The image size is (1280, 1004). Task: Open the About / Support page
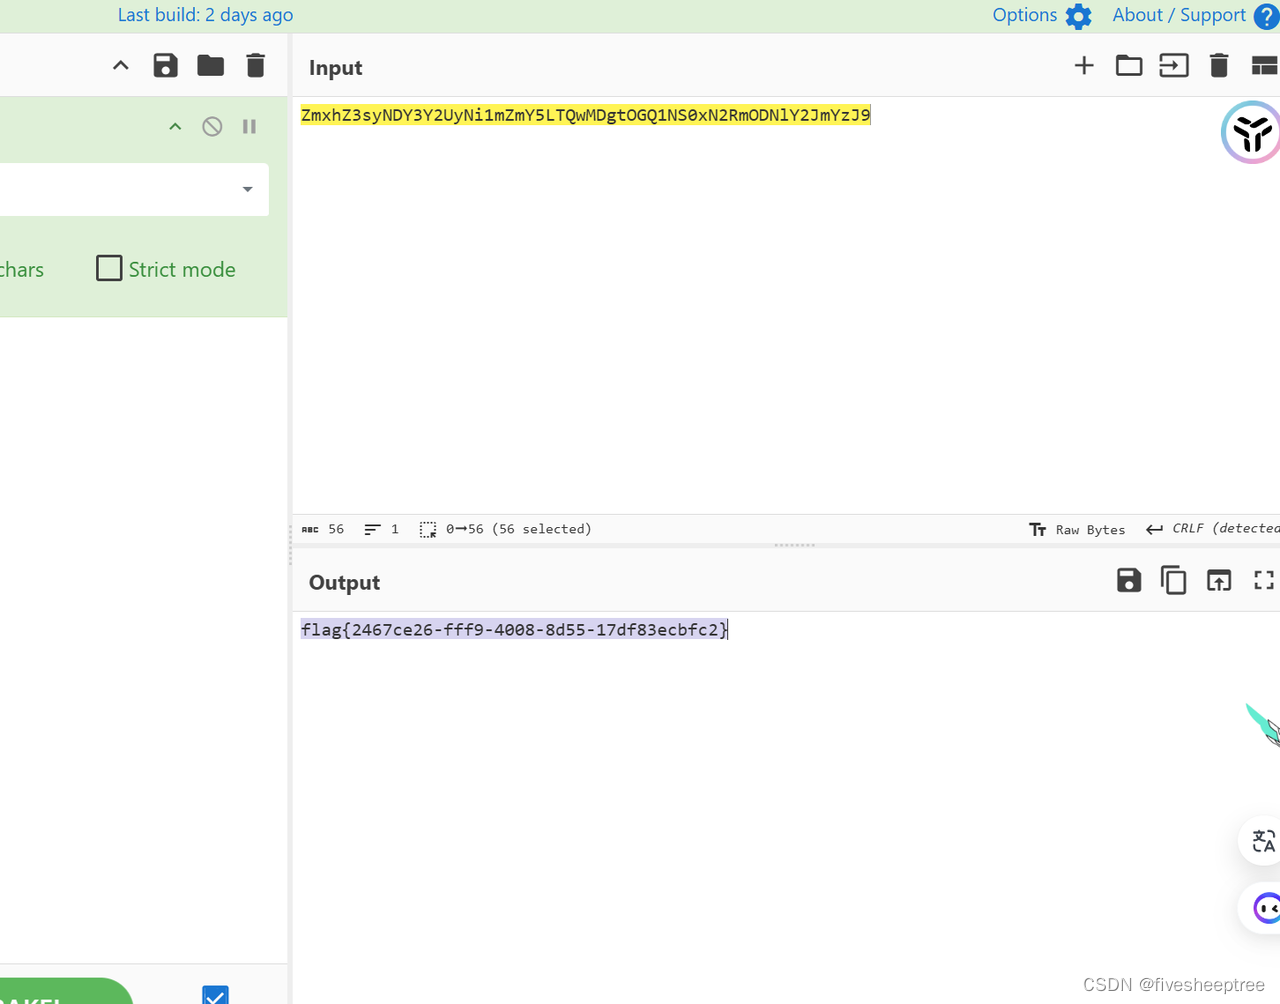pos(1178,15)
